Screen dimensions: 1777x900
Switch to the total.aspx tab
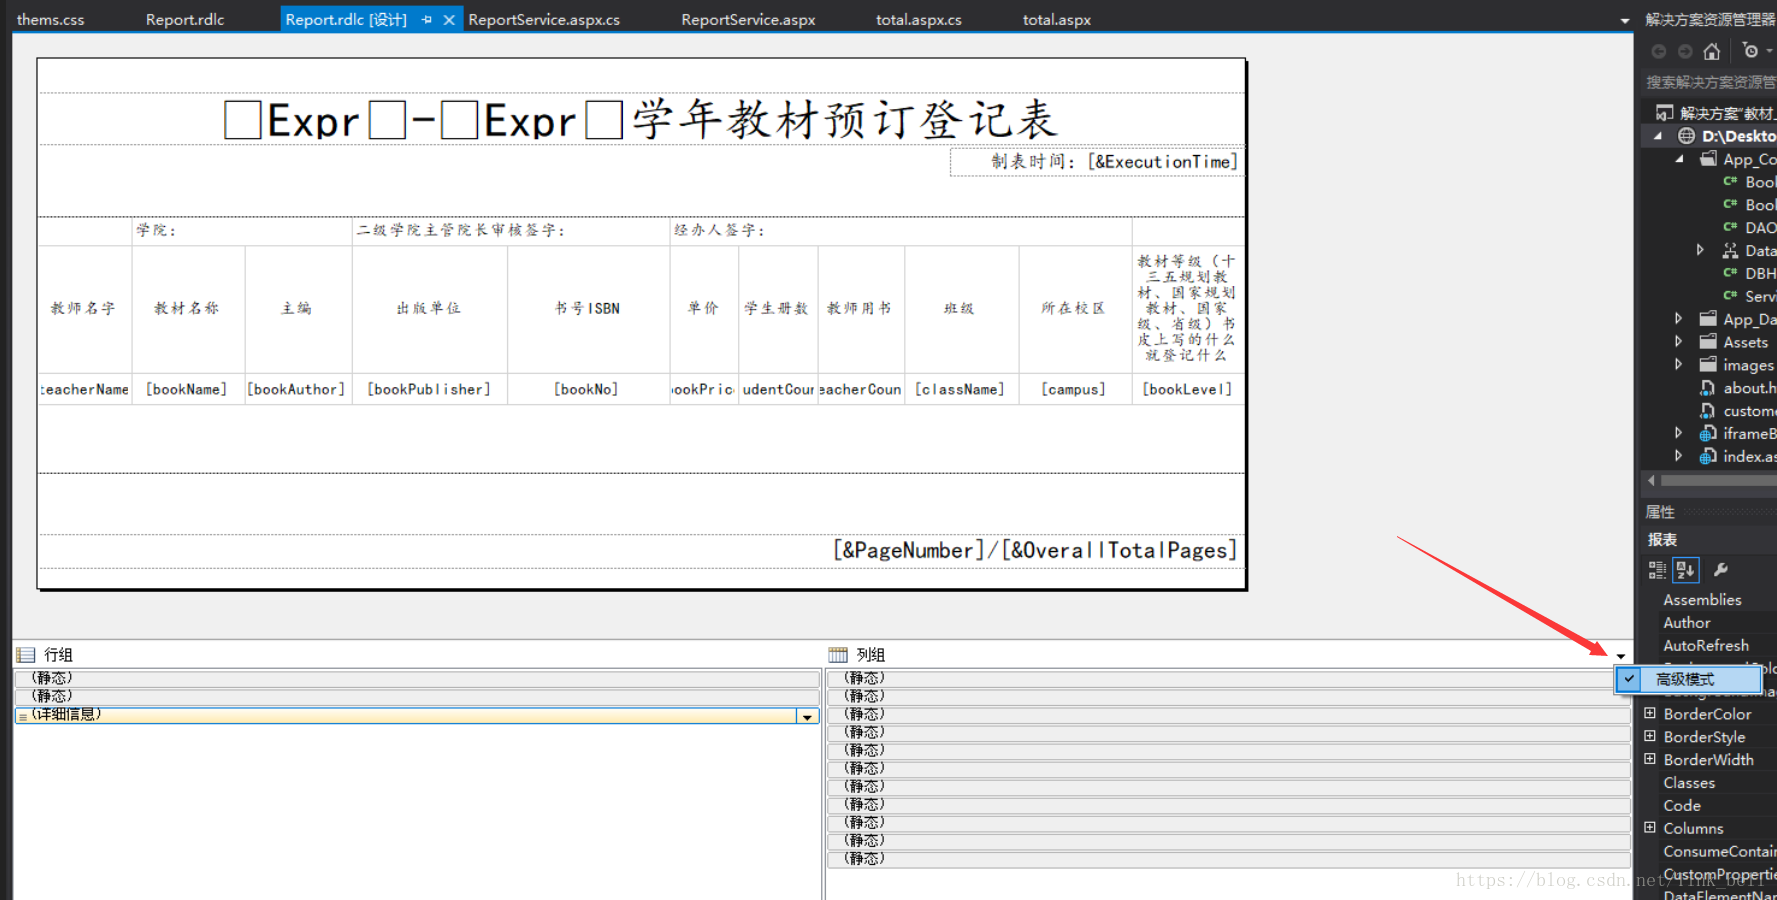(1057, 20)
